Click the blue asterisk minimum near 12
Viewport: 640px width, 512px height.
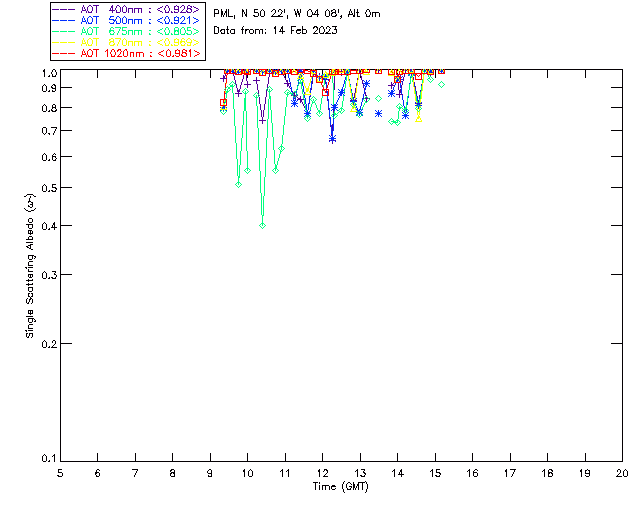(332, 140)
